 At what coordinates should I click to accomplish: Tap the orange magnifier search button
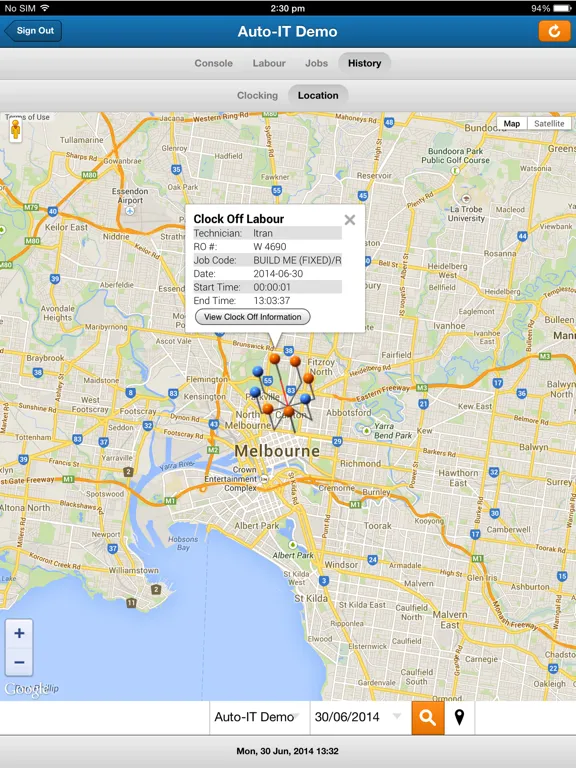pos(428,718)
